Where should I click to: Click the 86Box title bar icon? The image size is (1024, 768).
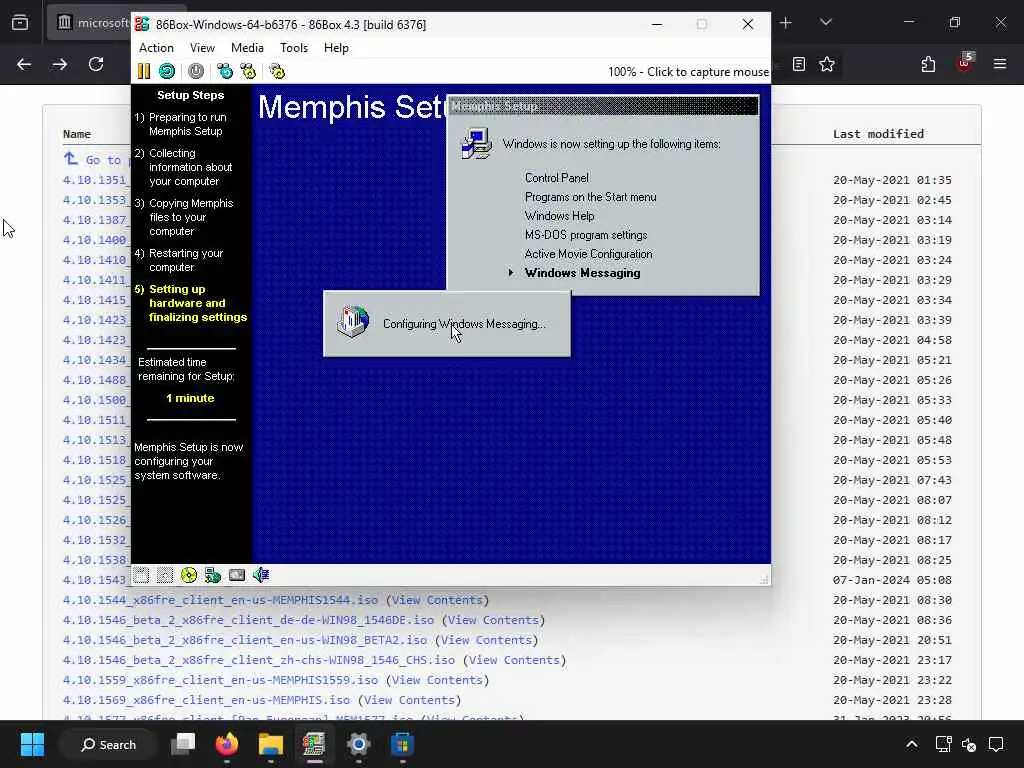[x=142, y=24]
